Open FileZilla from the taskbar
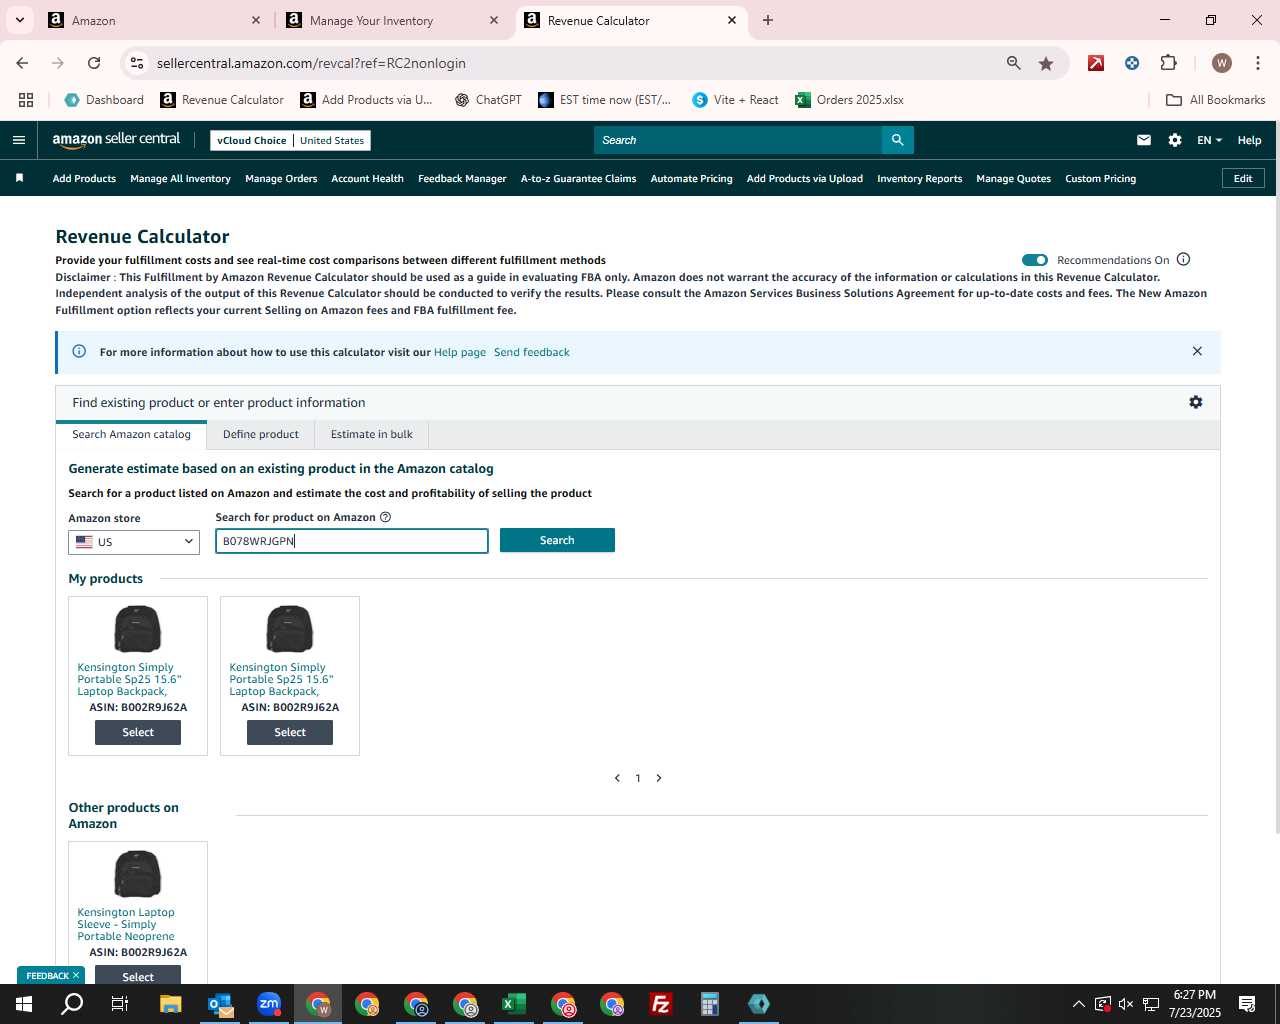This screenshot has width=1280, height=1024. coord(661,1004)
